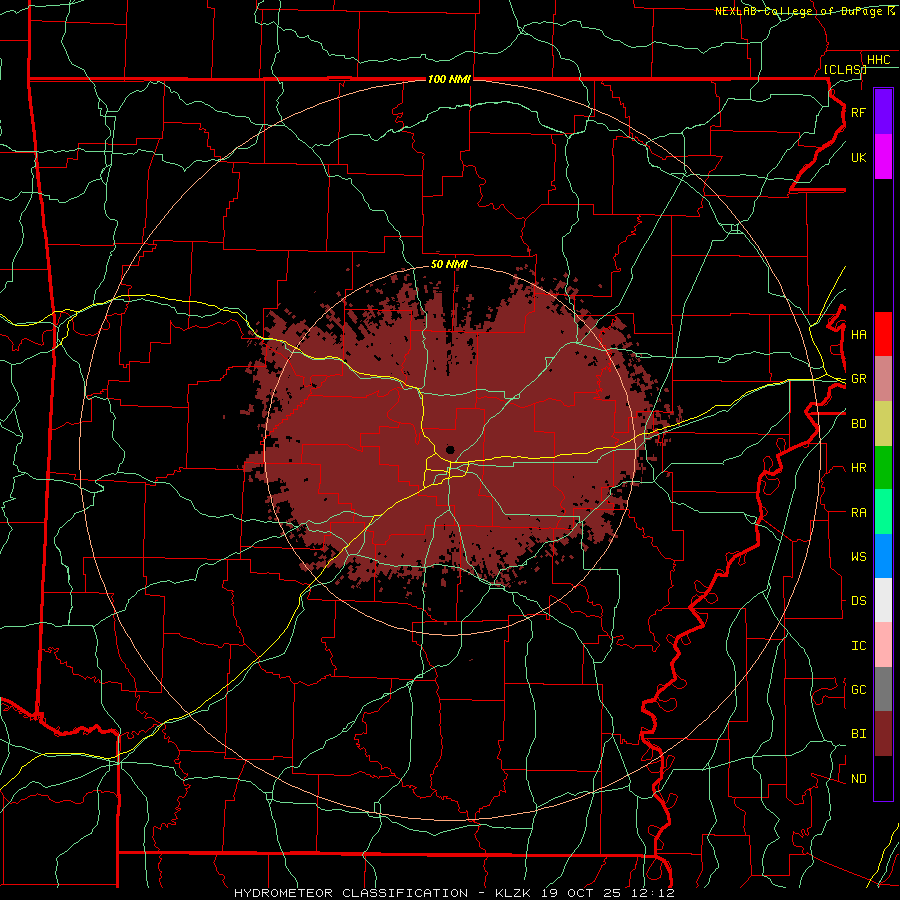This screenshot has height=900, width=900.
Task: Click the UK legend label
Action: 858,157
